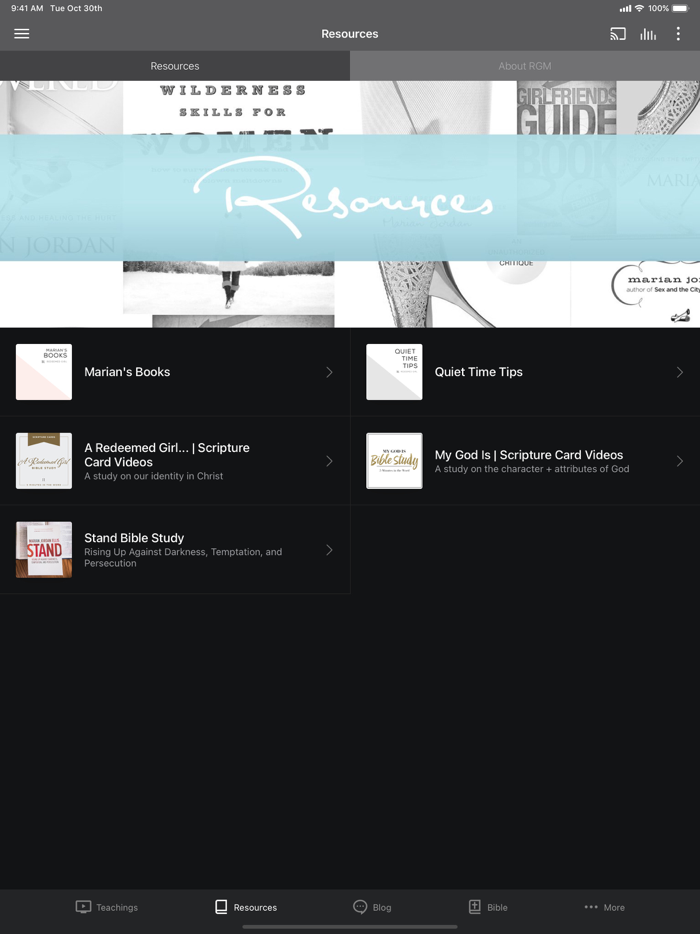Tap the 'A study on our identity in Christ' subtitle
This screenshot has width=700, height=934.
[x=154, y=476]
